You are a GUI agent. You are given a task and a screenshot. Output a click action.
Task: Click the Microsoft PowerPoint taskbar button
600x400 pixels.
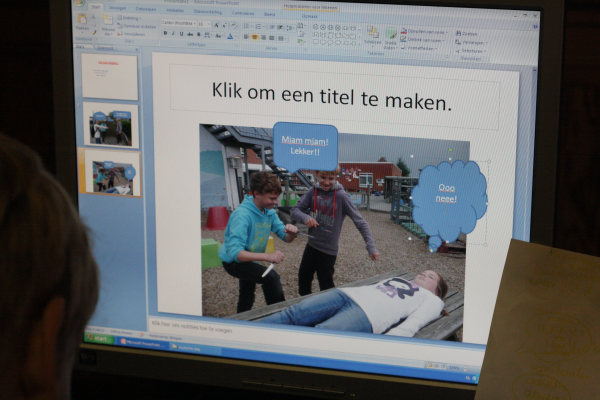click(x=142, y=343)
